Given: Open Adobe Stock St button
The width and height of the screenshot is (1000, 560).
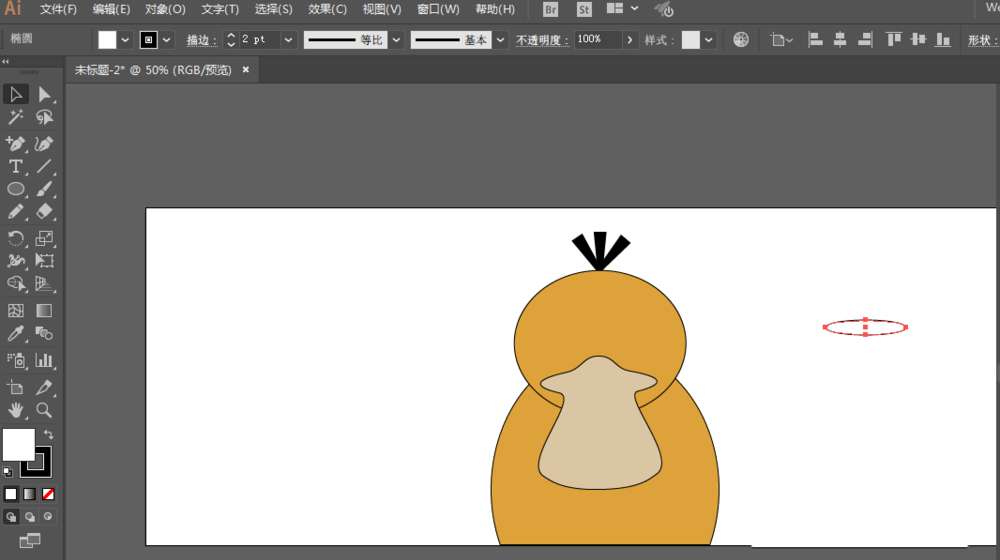Looking at the screenshot, I should click(x=584, y=10).
